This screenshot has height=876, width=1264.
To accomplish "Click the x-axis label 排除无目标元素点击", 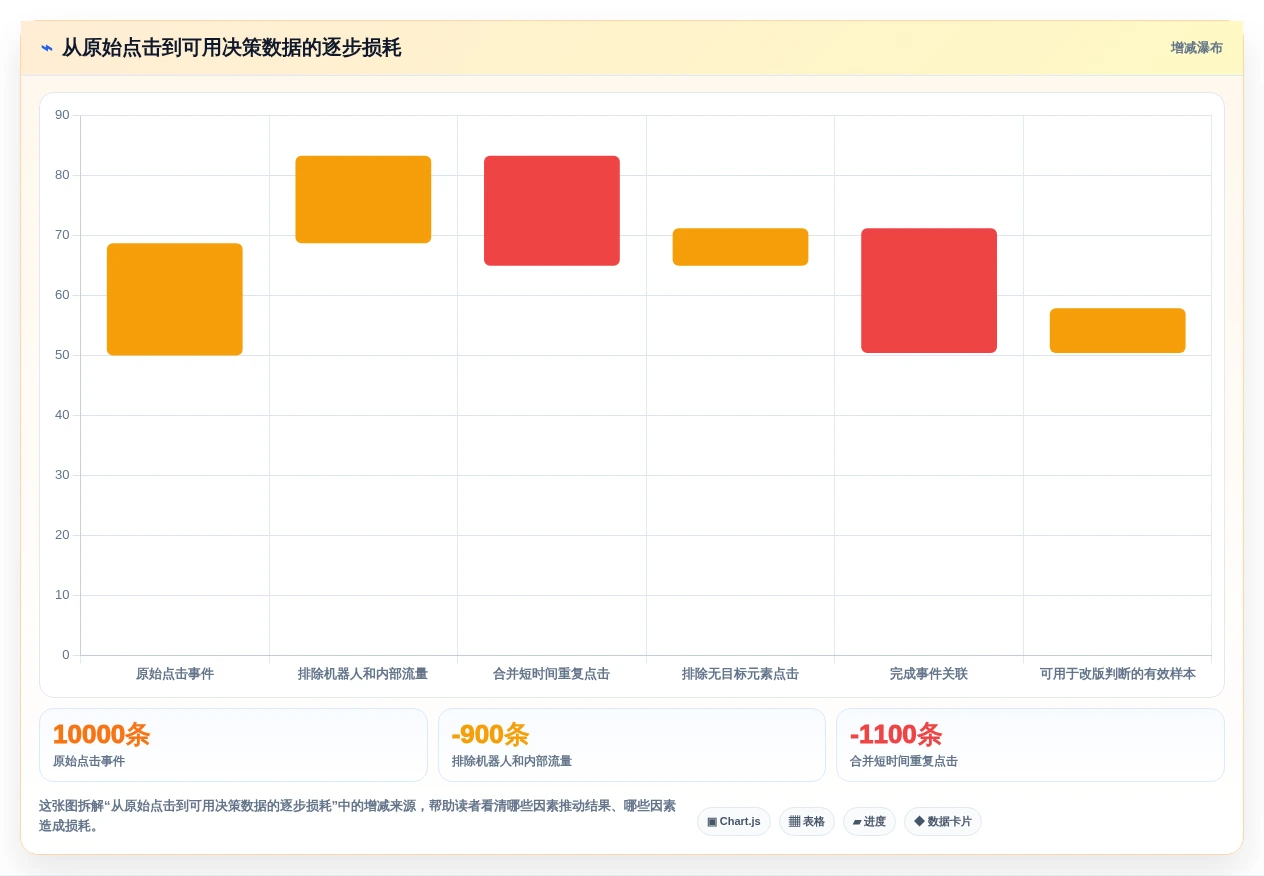I will pyautogui.click(x=740, y=674).
